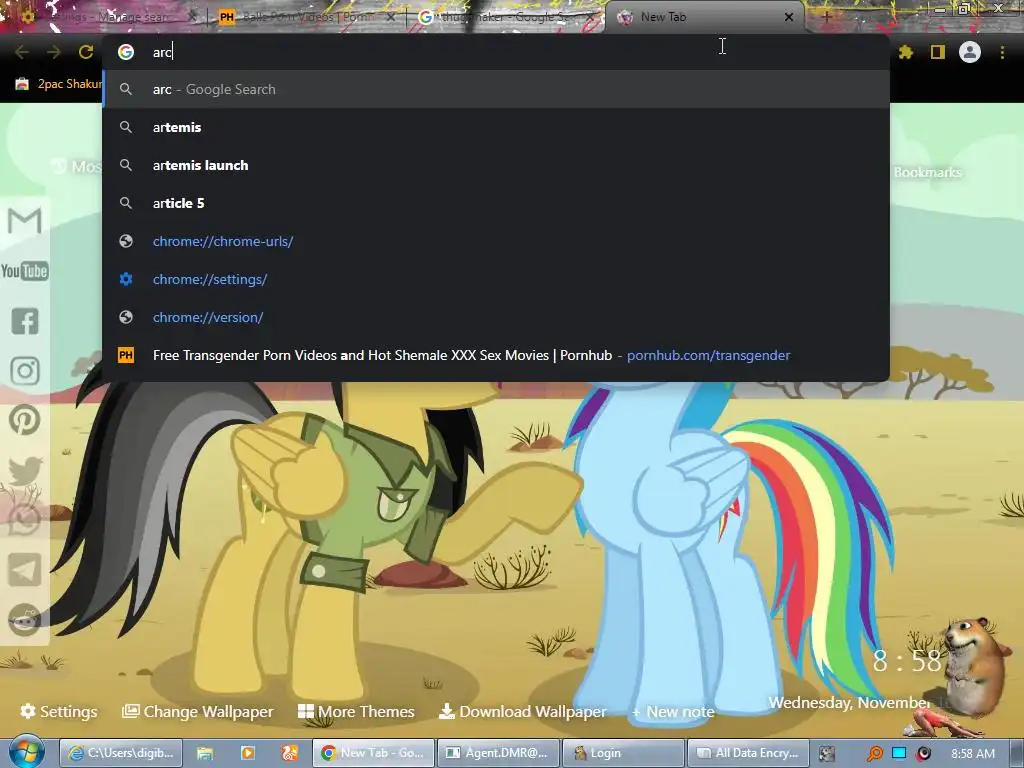Open the UC Browser taskbar icon
The image size is (1024, 768).
[x=290, y=753]
